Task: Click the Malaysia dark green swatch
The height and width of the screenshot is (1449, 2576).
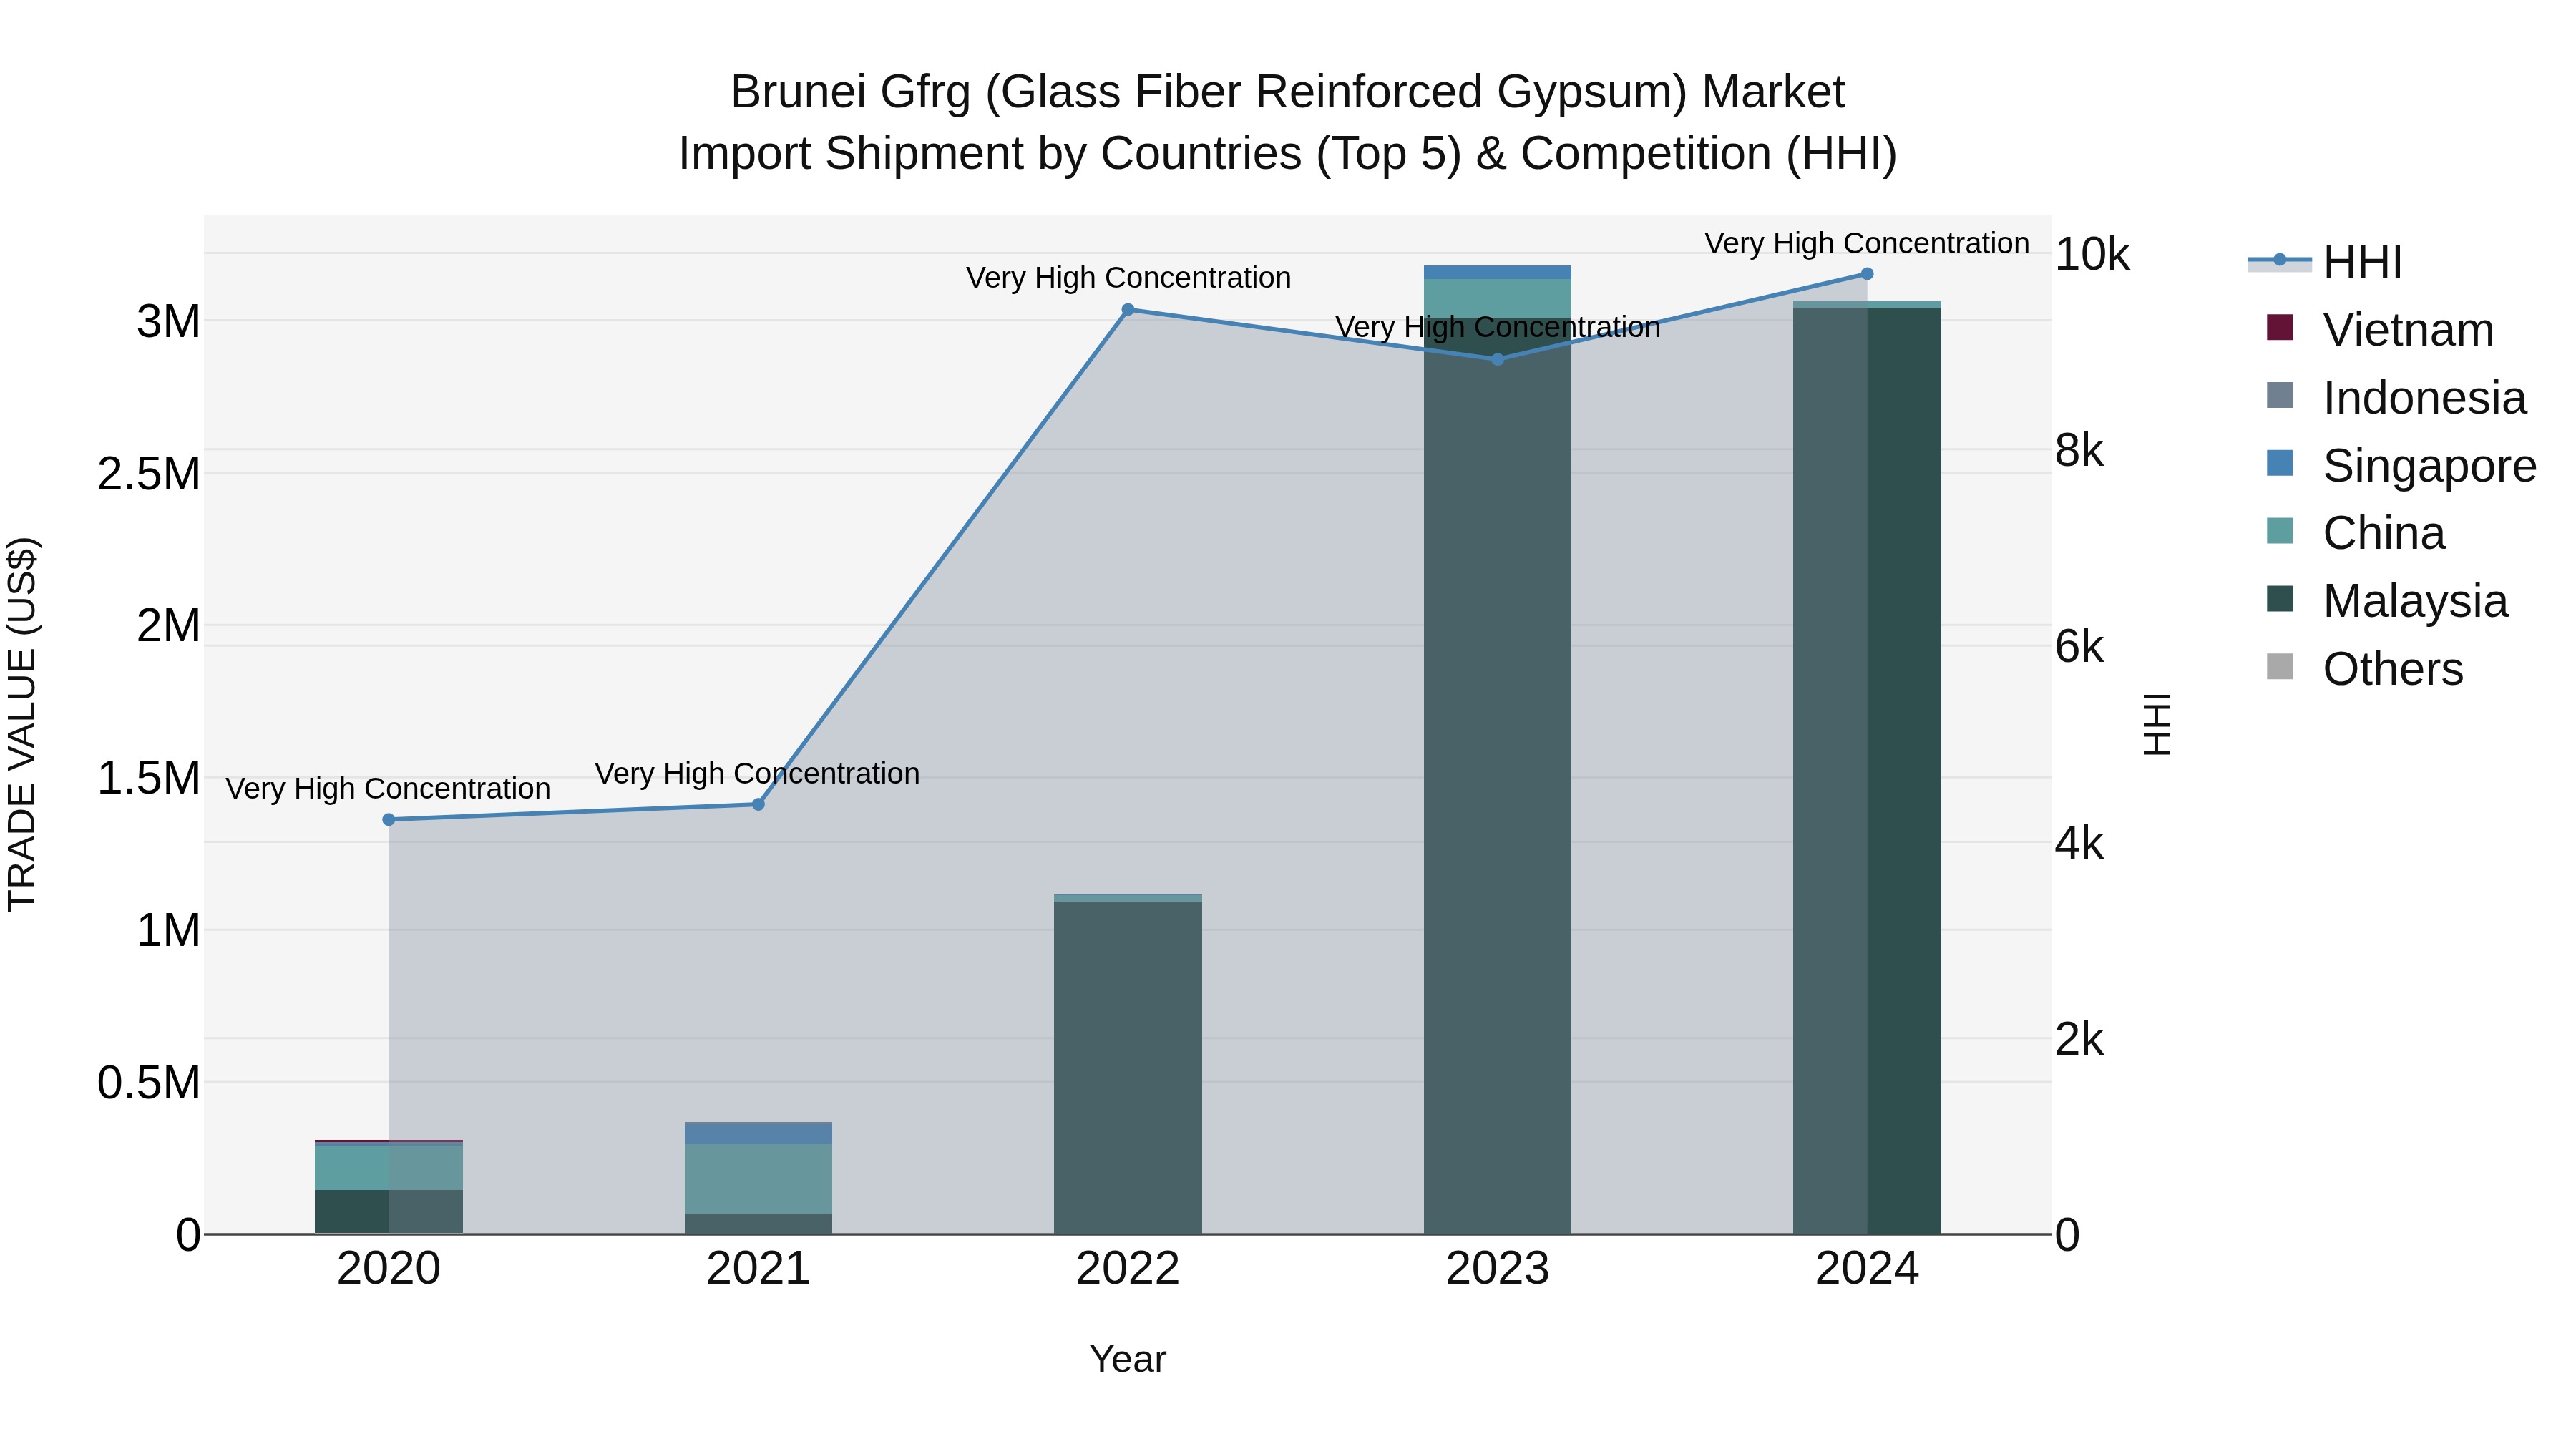Action: [x=2280, y=599]
